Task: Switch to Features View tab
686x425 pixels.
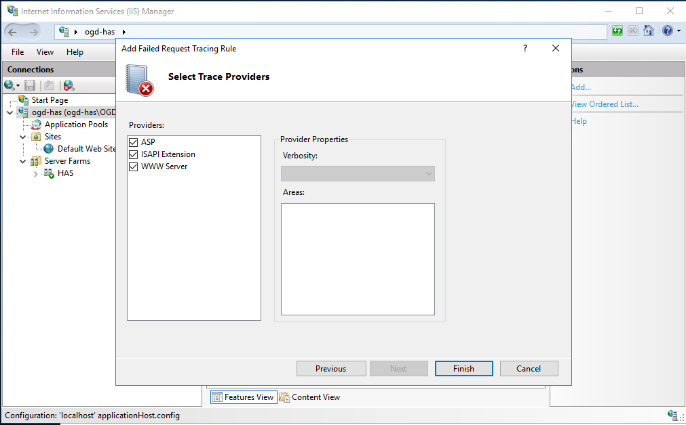Action: 243,397
